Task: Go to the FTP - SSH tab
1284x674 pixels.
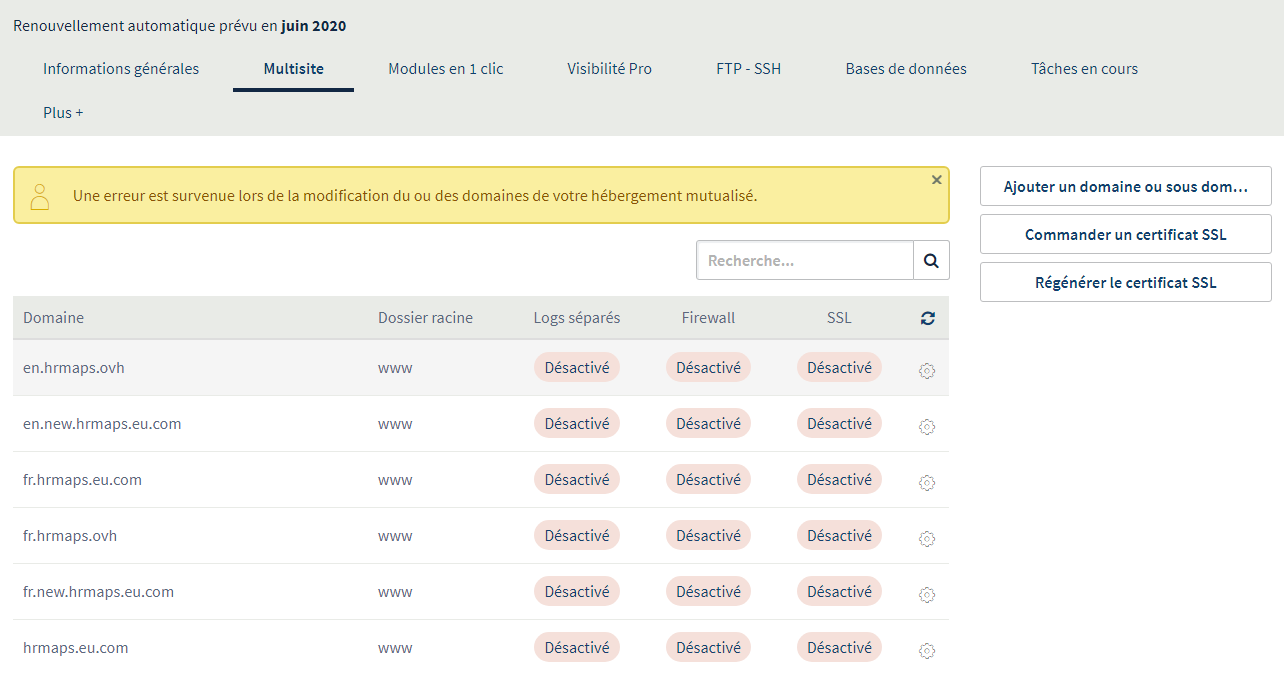Action: click(748, 69)
